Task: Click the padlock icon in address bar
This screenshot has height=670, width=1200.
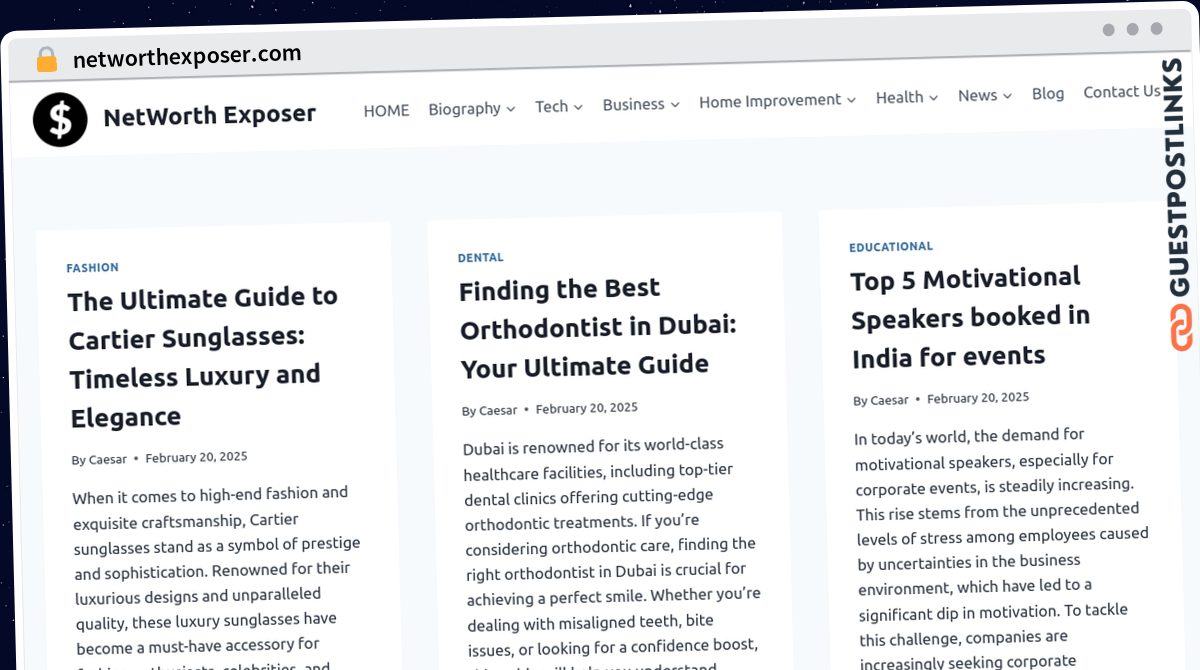Action: (x=46, y=59)
